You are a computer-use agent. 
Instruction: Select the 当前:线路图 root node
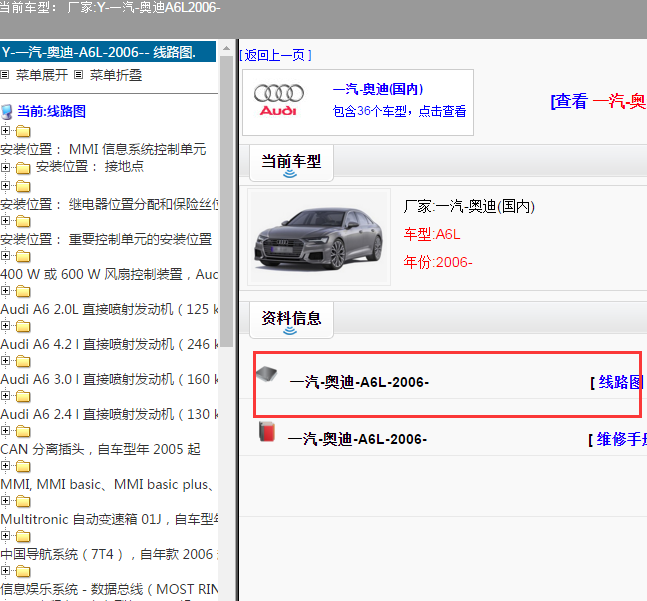point(52,111)
